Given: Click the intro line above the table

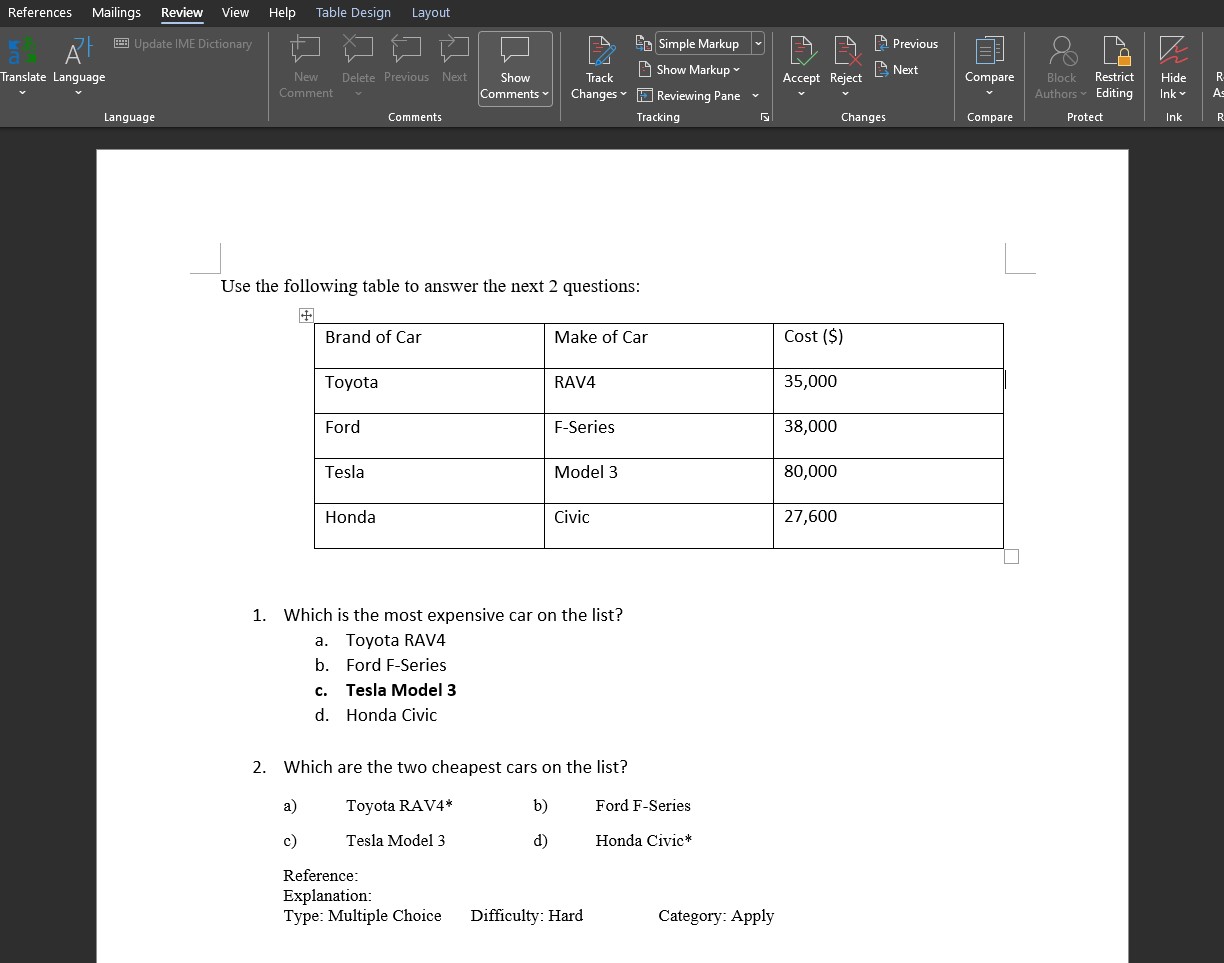Looking at the screenshot, I should pos(430,286).
